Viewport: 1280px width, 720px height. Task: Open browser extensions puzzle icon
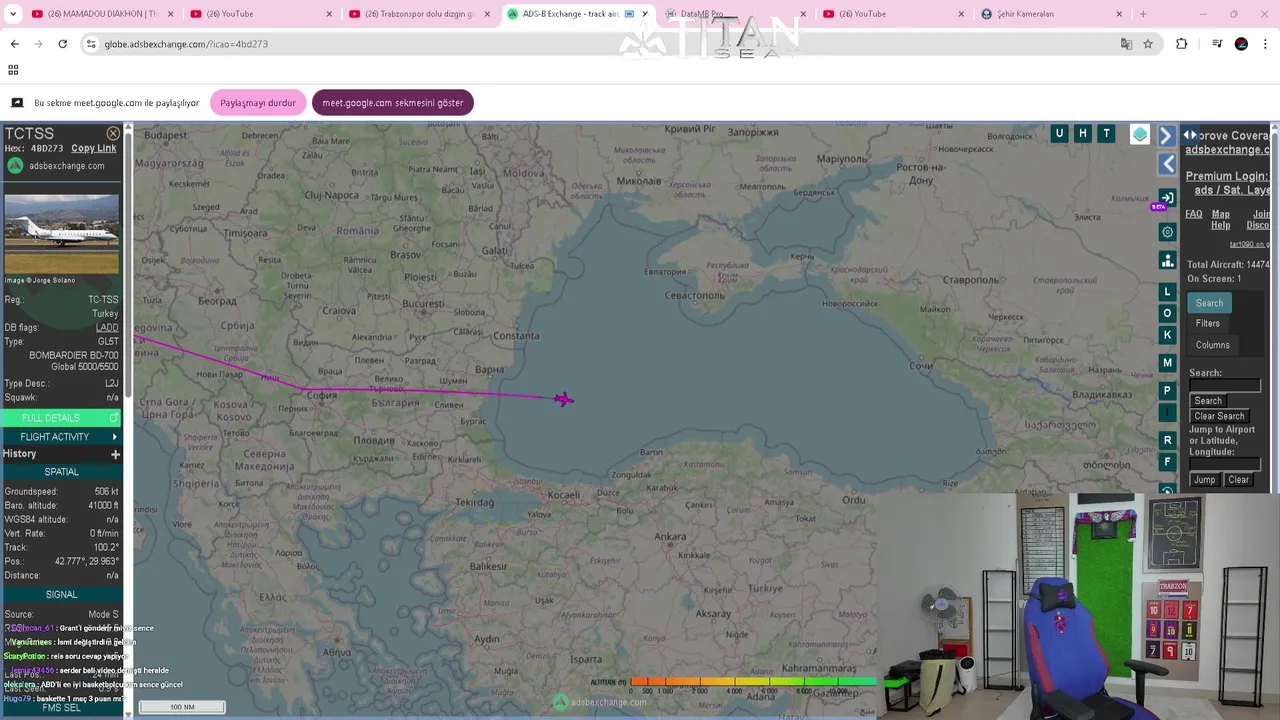click(1181, 44)
